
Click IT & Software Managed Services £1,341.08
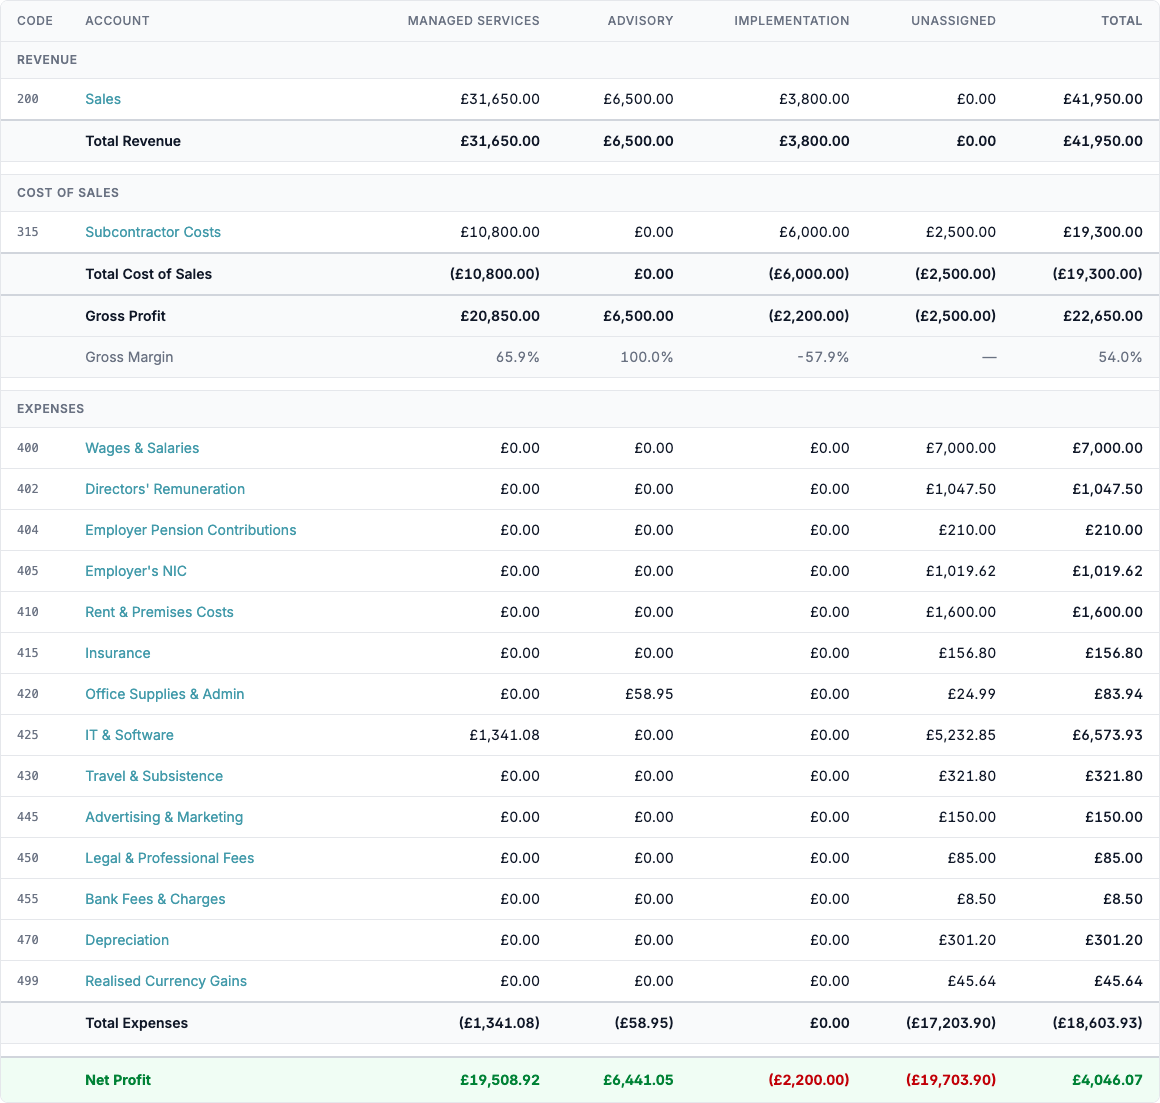coord(504,735)
